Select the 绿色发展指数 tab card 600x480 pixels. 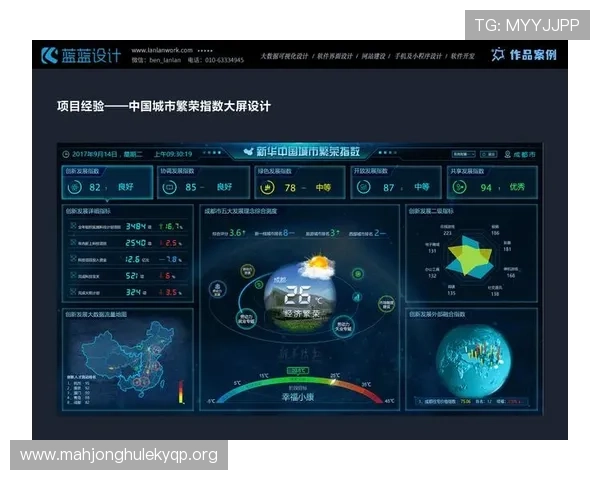pyautogui.click(x=300, y=182)
